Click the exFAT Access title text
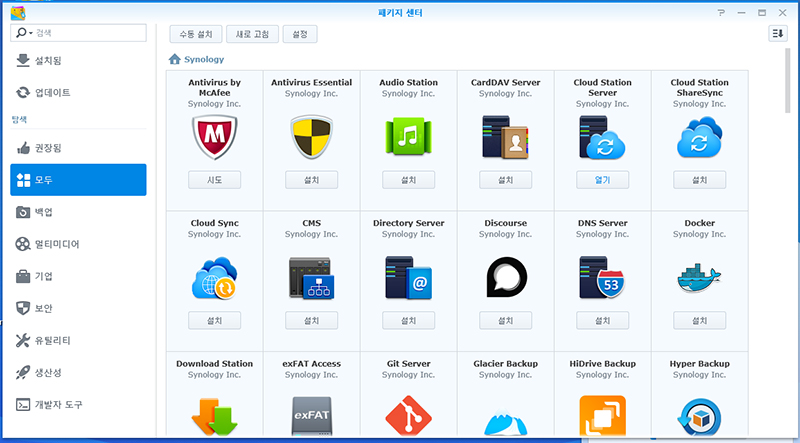 click(311, 364)
